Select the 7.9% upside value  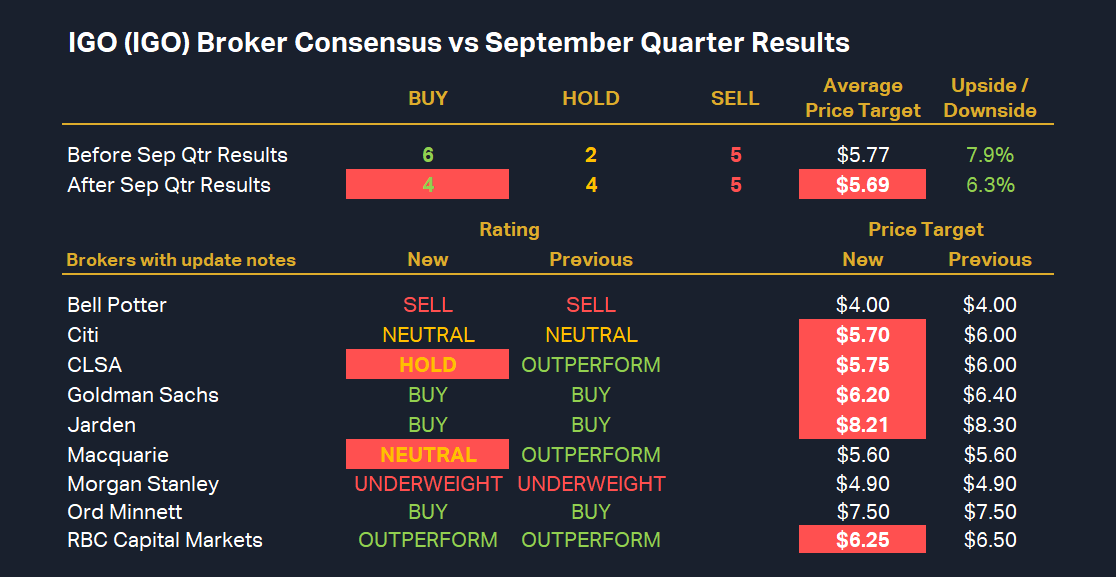pos(990,155)
